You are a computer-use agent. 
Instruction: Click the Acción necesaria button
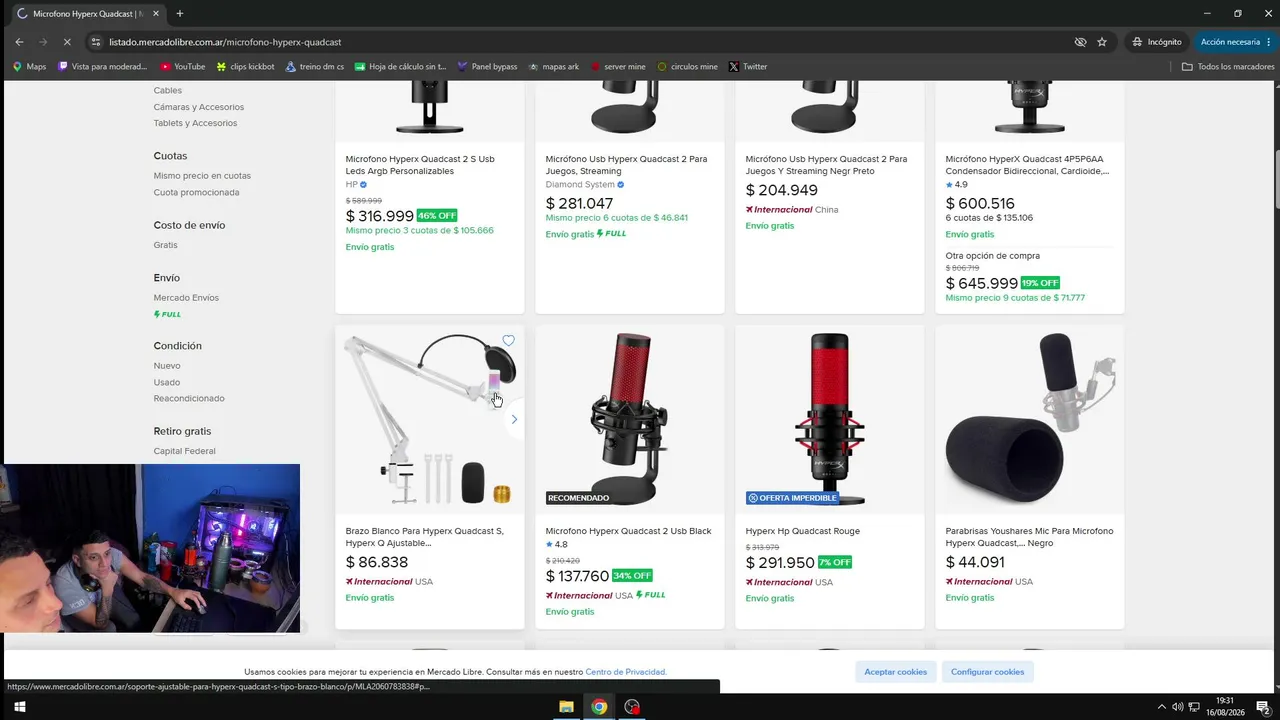pyautogui.click(x=1234, y=42)
